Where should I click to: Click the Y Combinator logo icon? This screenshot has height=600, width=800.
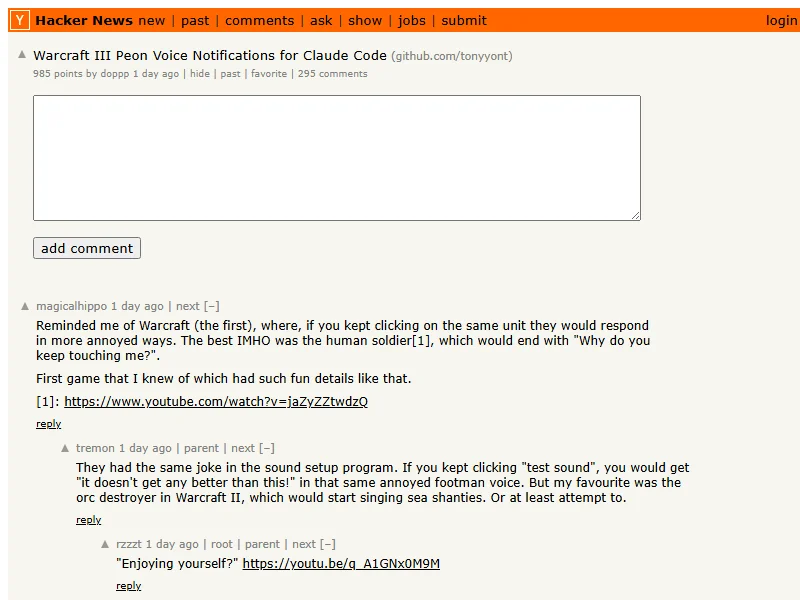20,20
